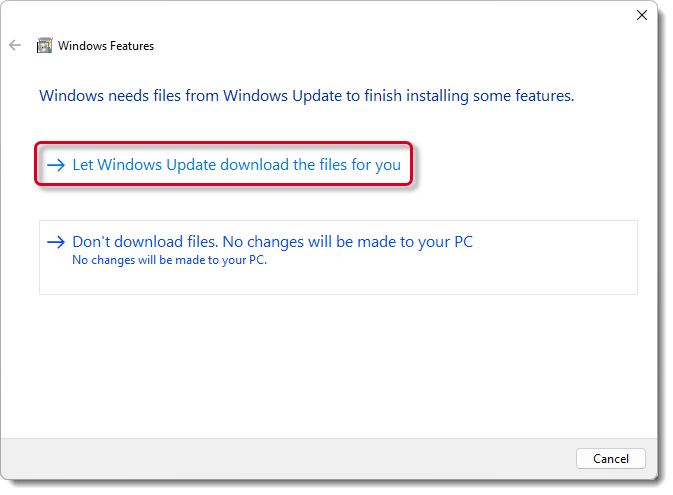Close the Windows Features dialog with X
The height and width of the screenshot is (495, 673).
(x=641, y=15)
